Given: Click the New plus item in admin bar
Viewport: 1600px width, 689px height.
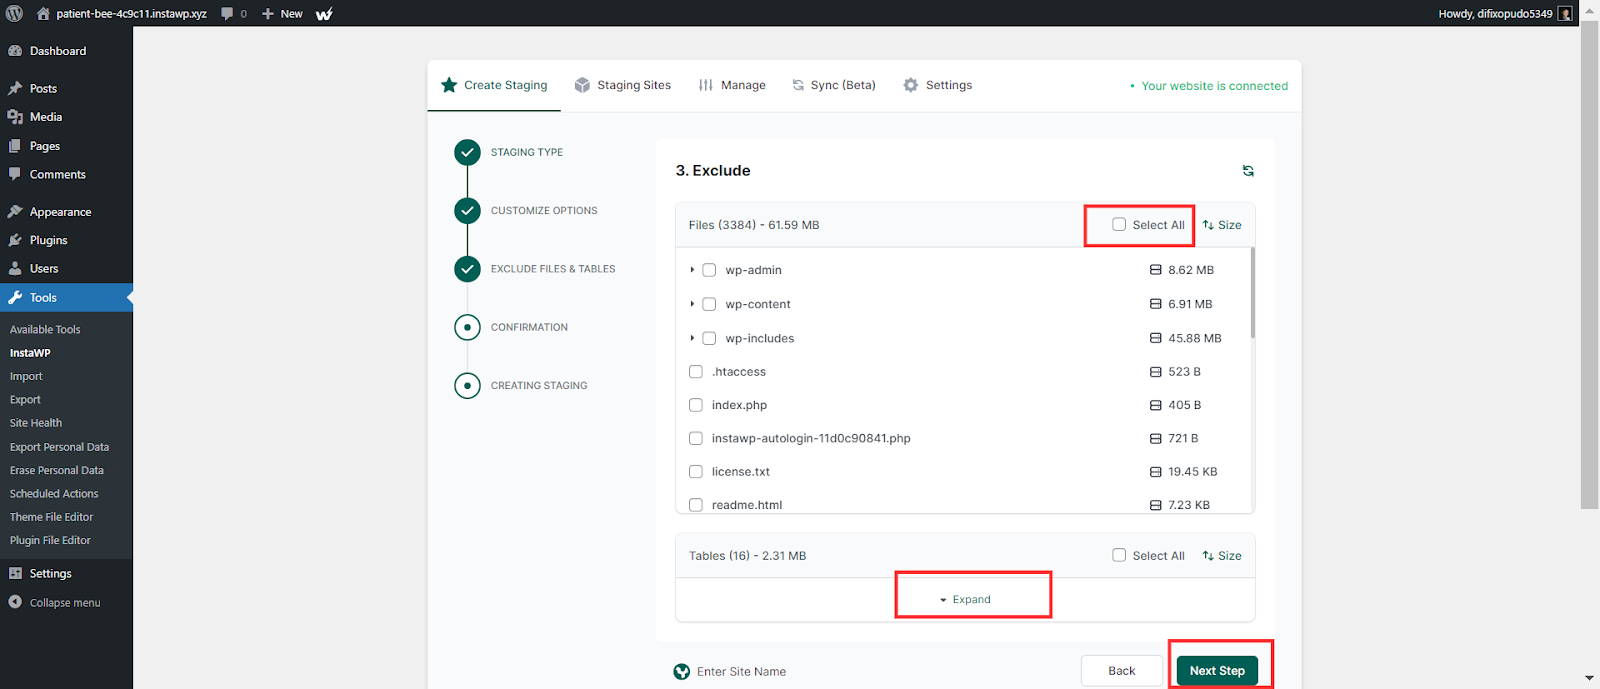Looking at the screenshot, I should (282, 14).
